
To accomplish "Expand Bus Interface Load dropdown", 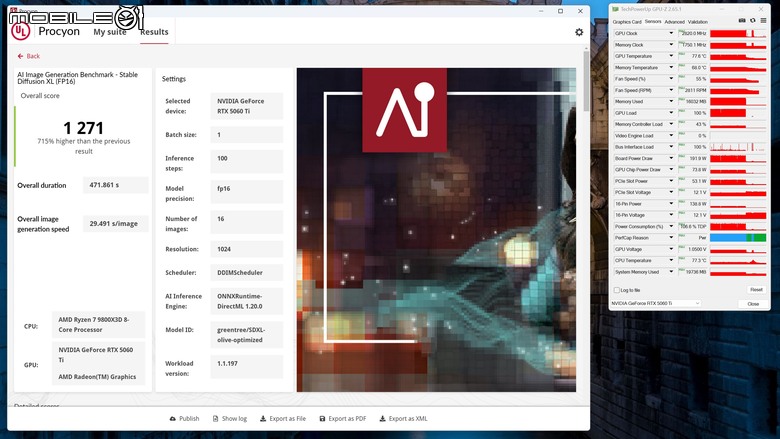I will click(x=671, y=147).
